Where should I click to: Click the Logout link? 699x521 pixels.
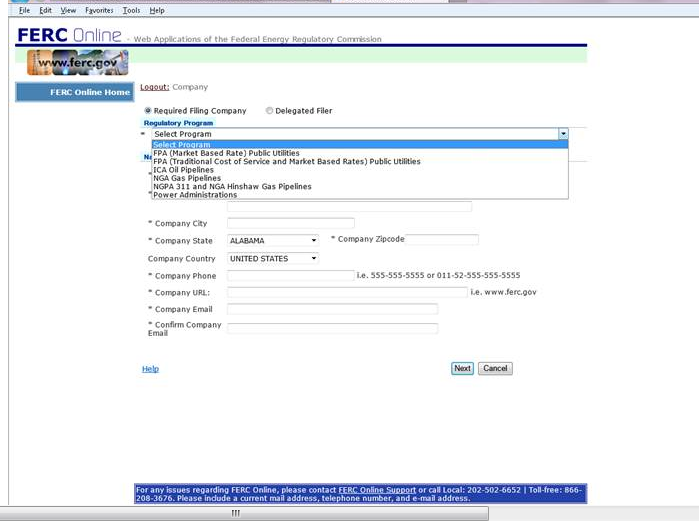155,87
